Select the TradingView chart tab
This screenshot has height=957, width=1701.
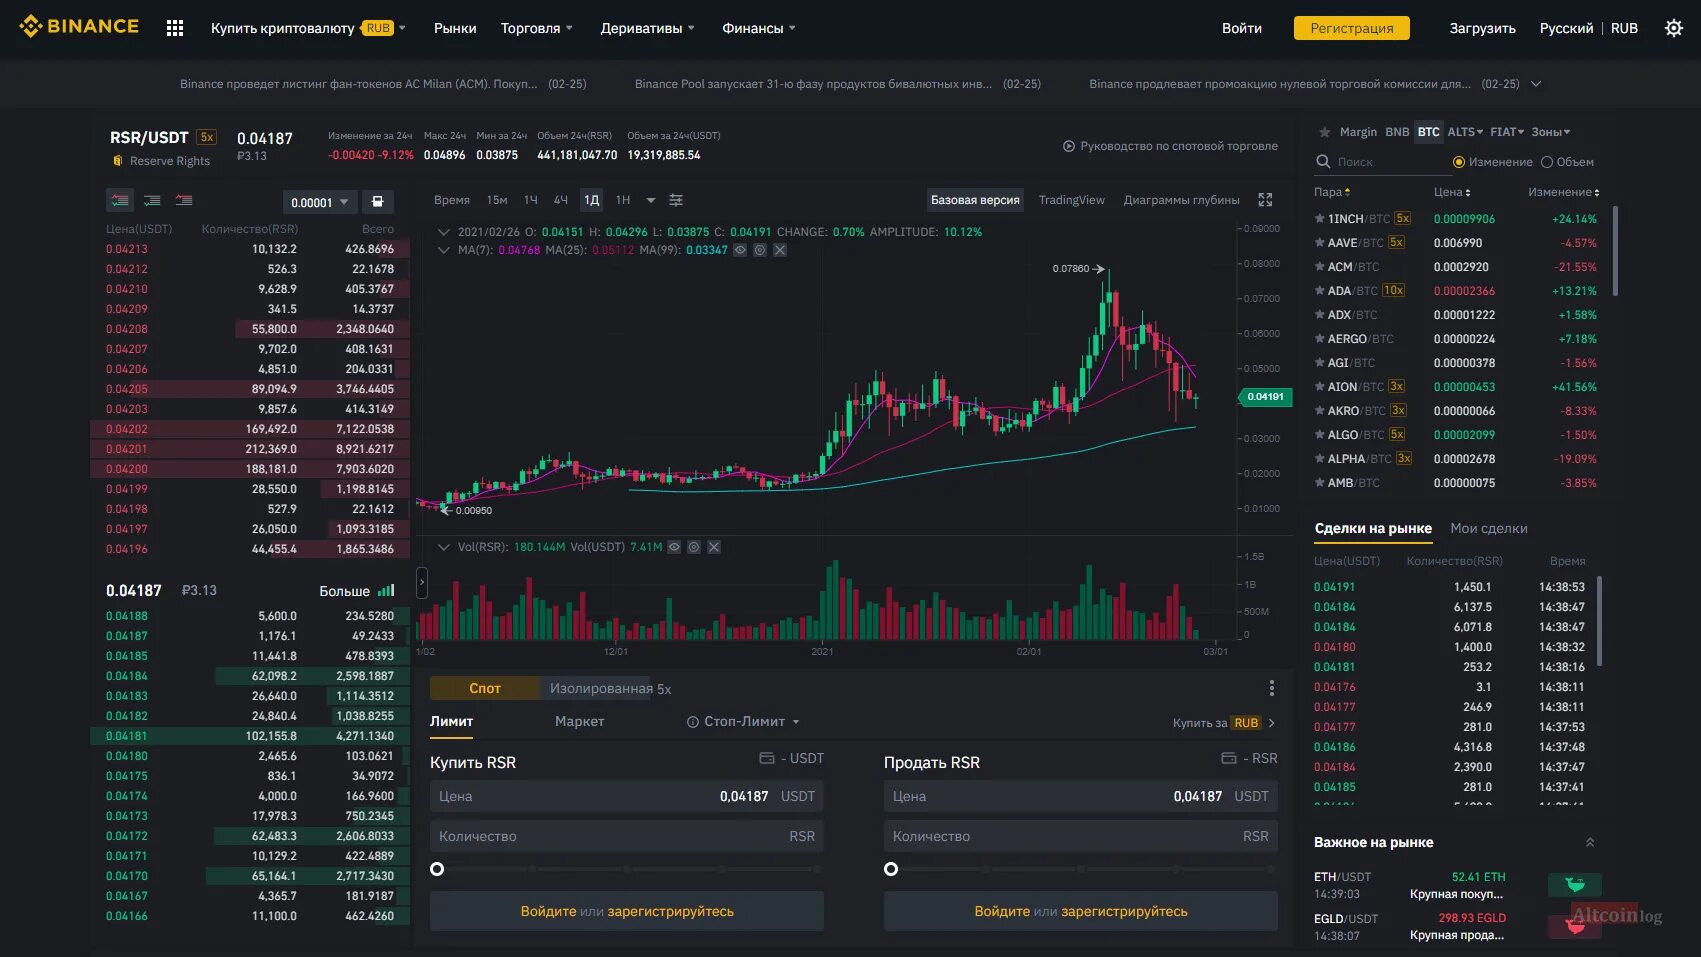pos(1072,200)
